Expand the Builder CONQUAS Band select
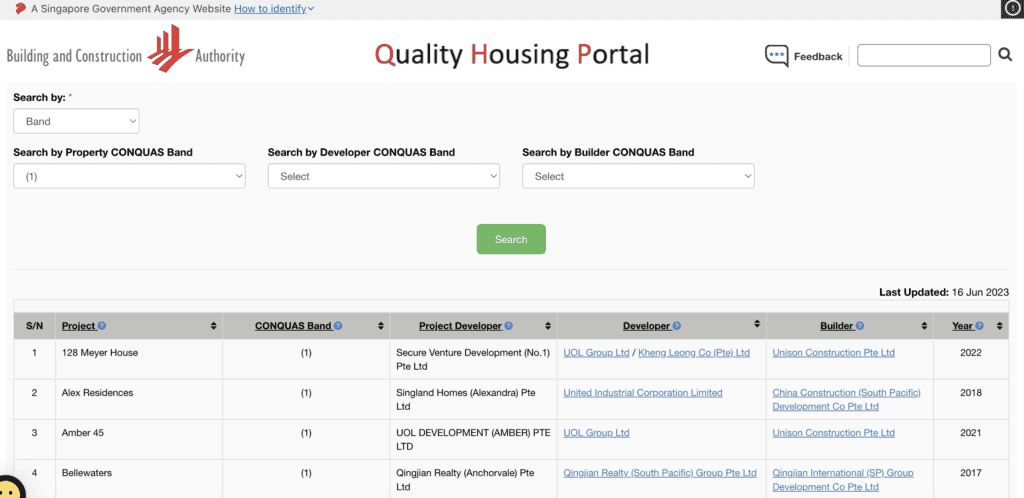Viewport: 1024px width, 498px height. (638, 176)
